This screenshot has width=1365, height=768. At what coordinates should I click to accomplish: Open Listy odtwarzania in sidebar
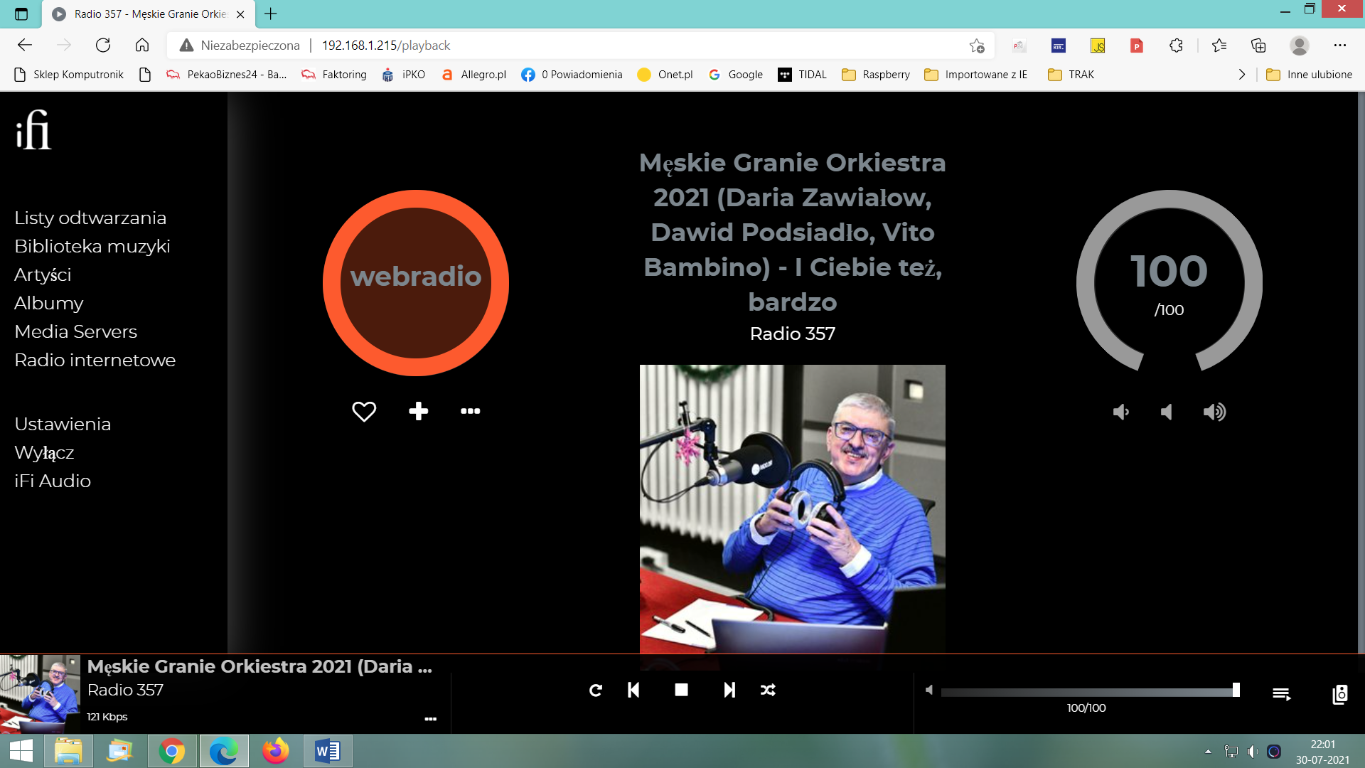tap(90, 218)
